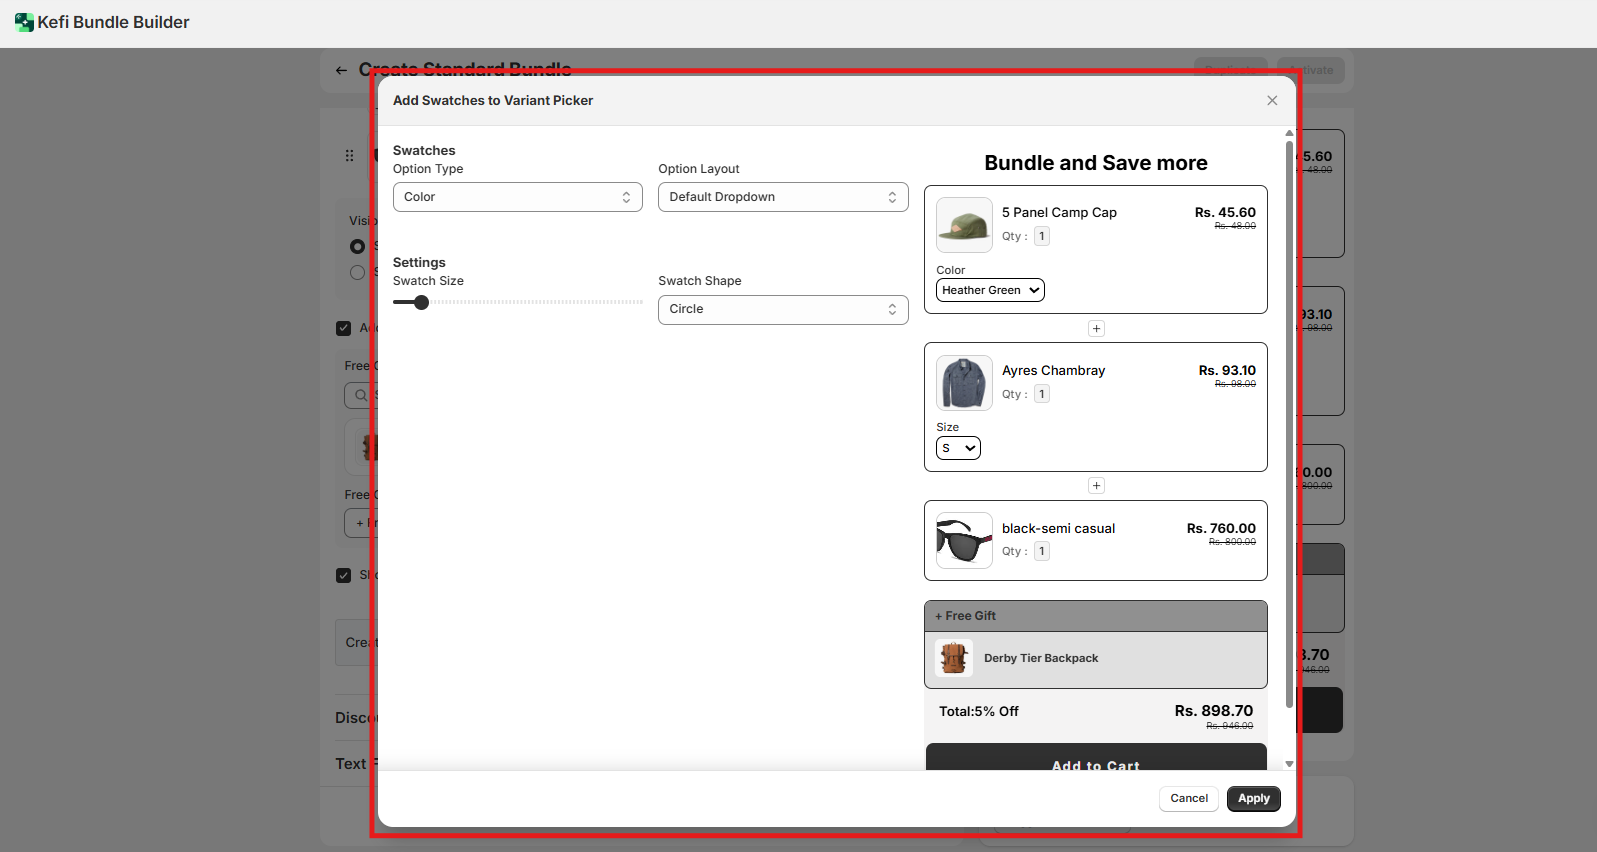Click the drag handle grip icon

pos(349,156)
